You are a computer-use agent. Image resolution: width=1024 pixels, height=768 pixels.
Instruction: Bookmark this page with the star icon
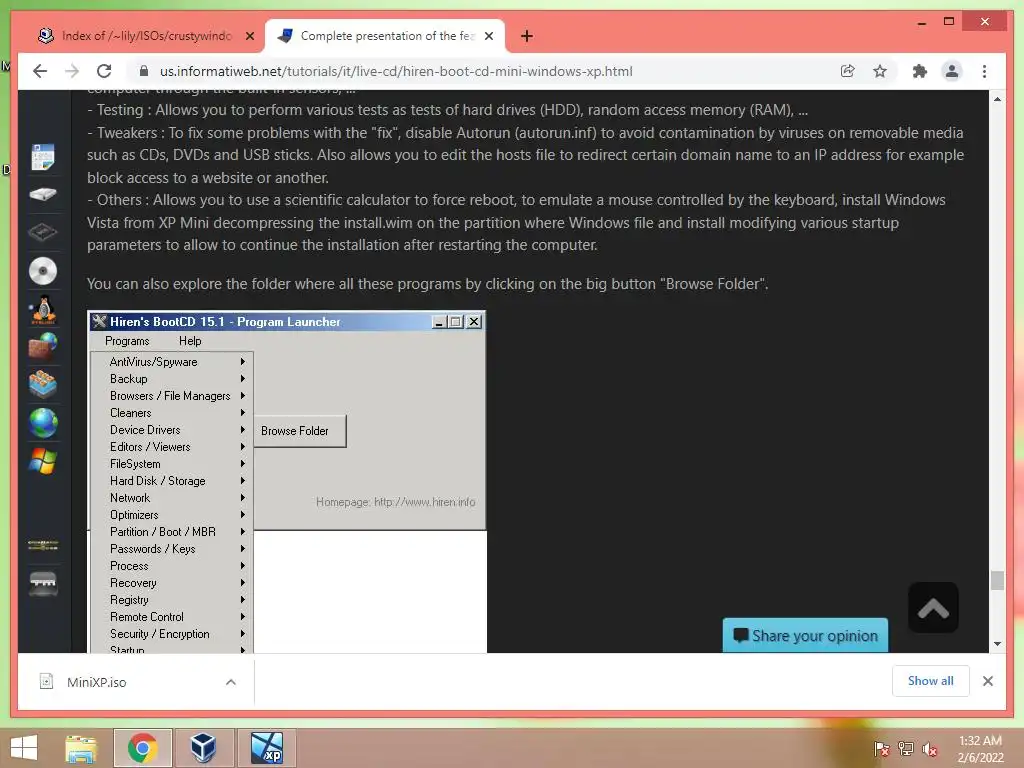click(x=880, y=71)
